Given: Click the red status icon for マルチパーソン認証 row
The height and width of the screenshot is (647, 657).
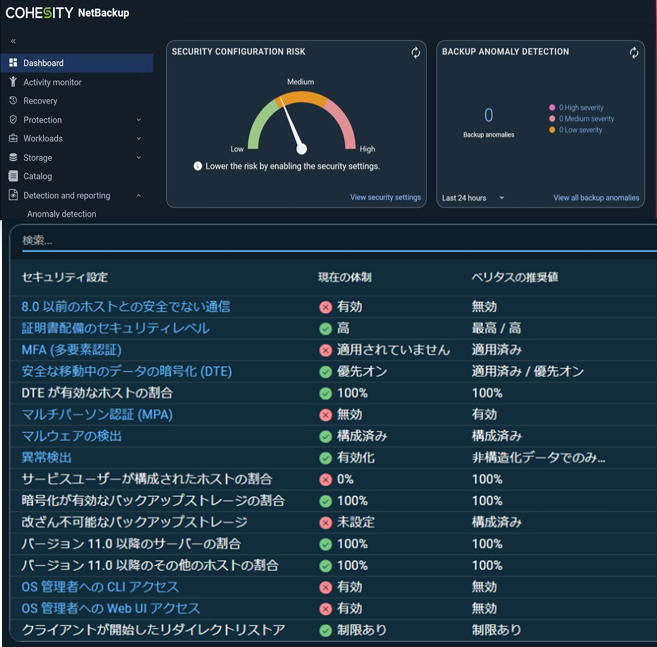Looking at the screenshot, I should tap(326, 415).
